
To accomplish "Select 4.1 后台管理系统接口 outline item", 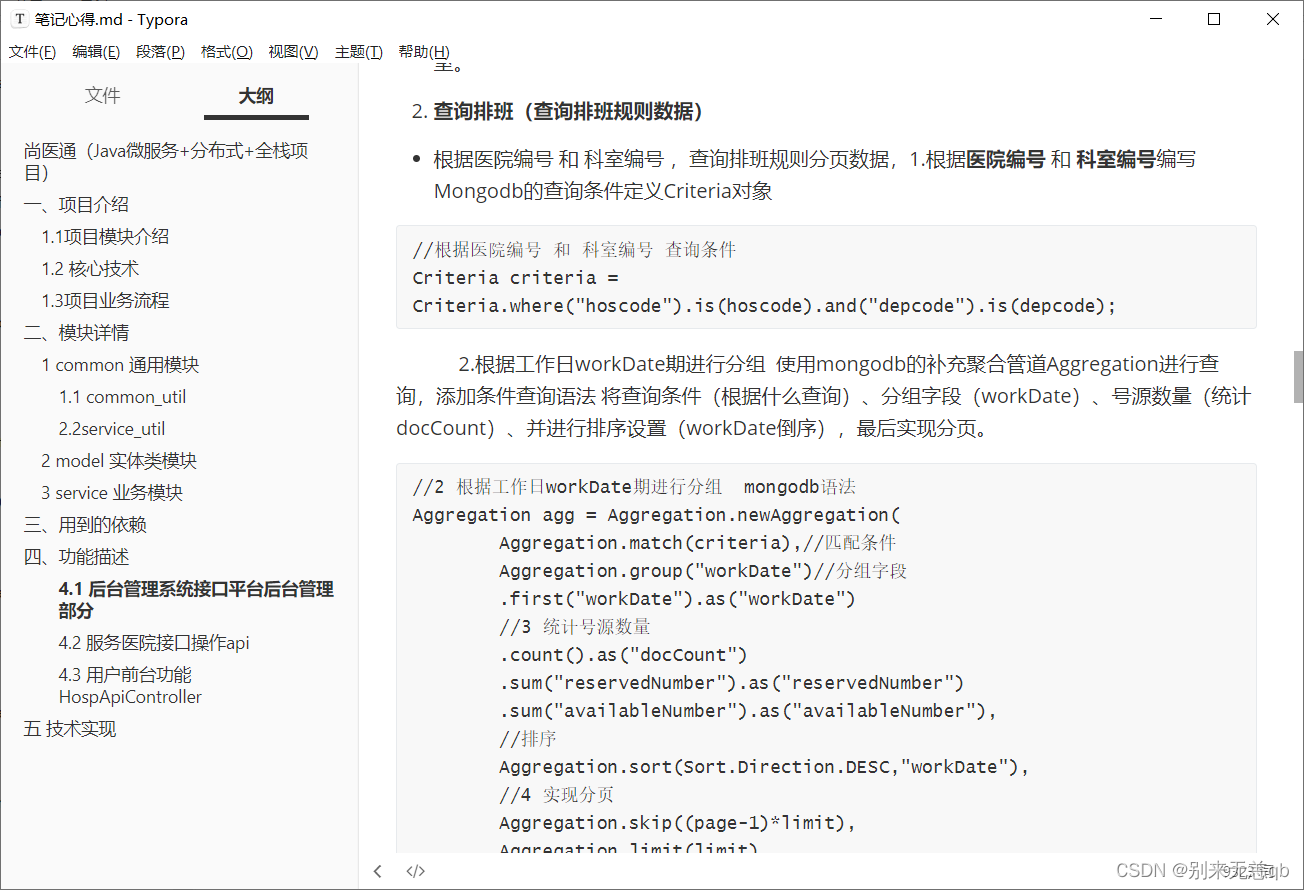I will [x=196, y=600].
